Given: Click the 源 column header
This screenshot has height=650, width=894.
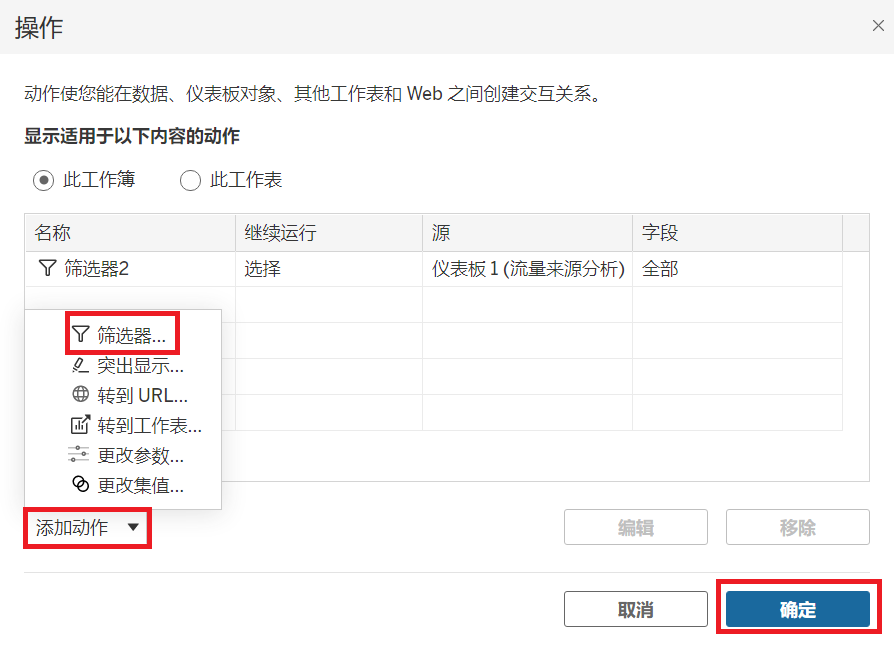Looking at the screenshot, I should pyautogui.click(x=527, y=233).
